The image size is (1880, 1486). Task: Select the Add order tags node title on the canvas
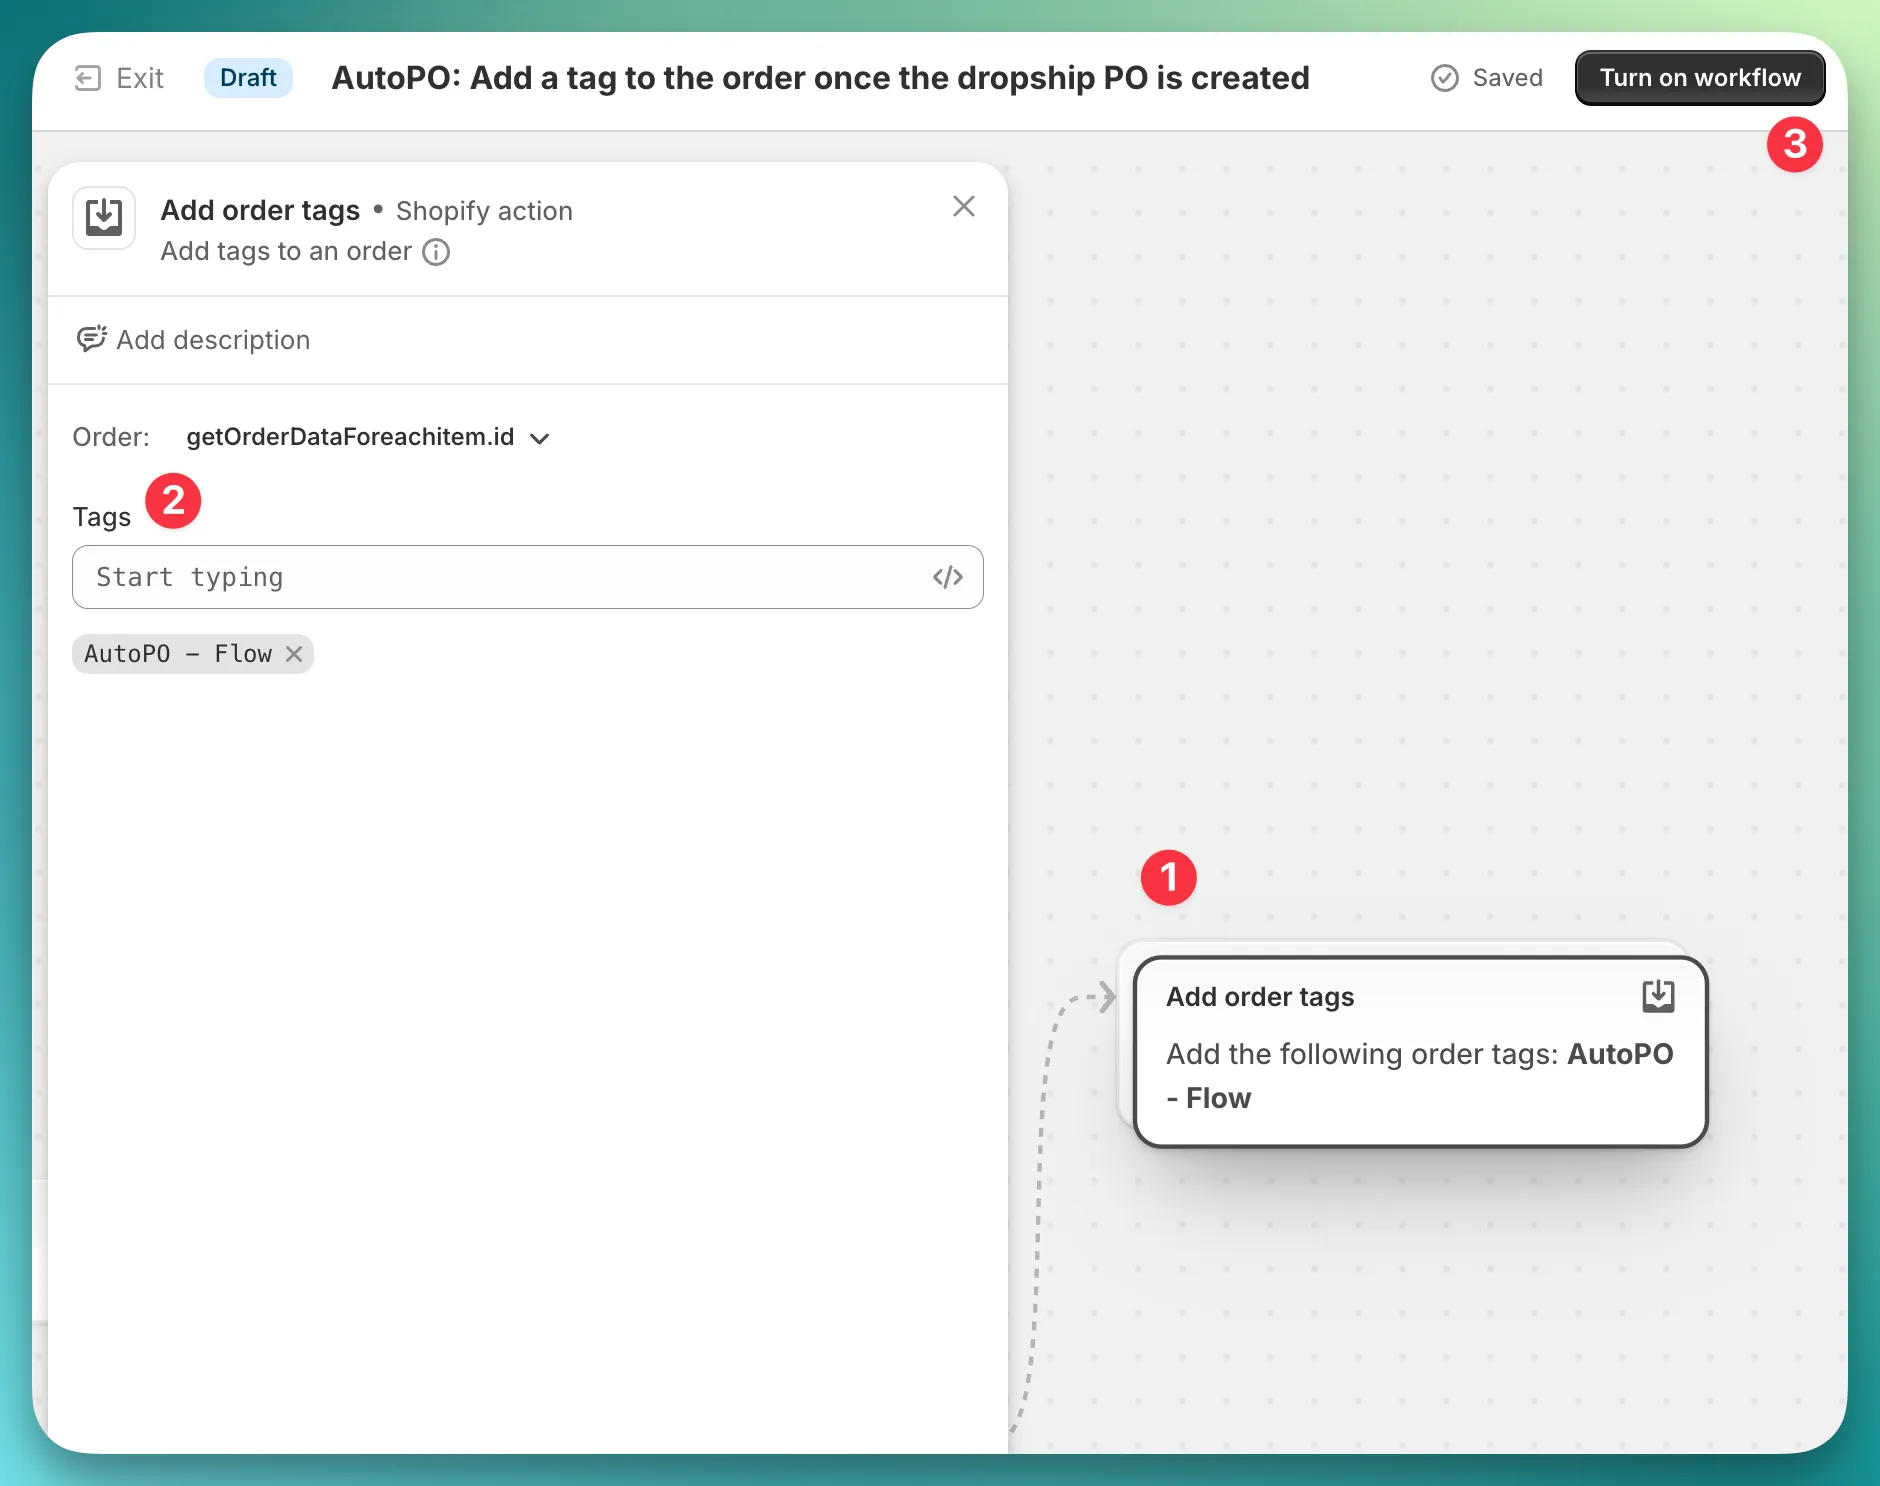1259,997
